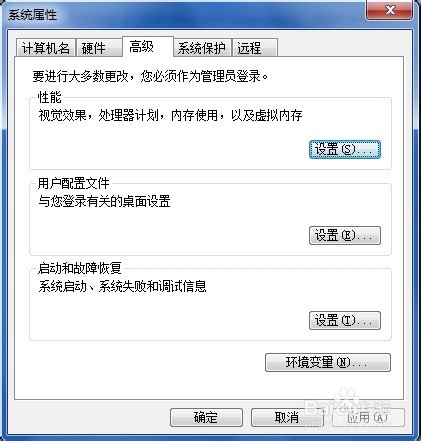The height and width of the screenshot is (441, 421).
Task: Select the 高级 tab
Action: pos(148,47)
